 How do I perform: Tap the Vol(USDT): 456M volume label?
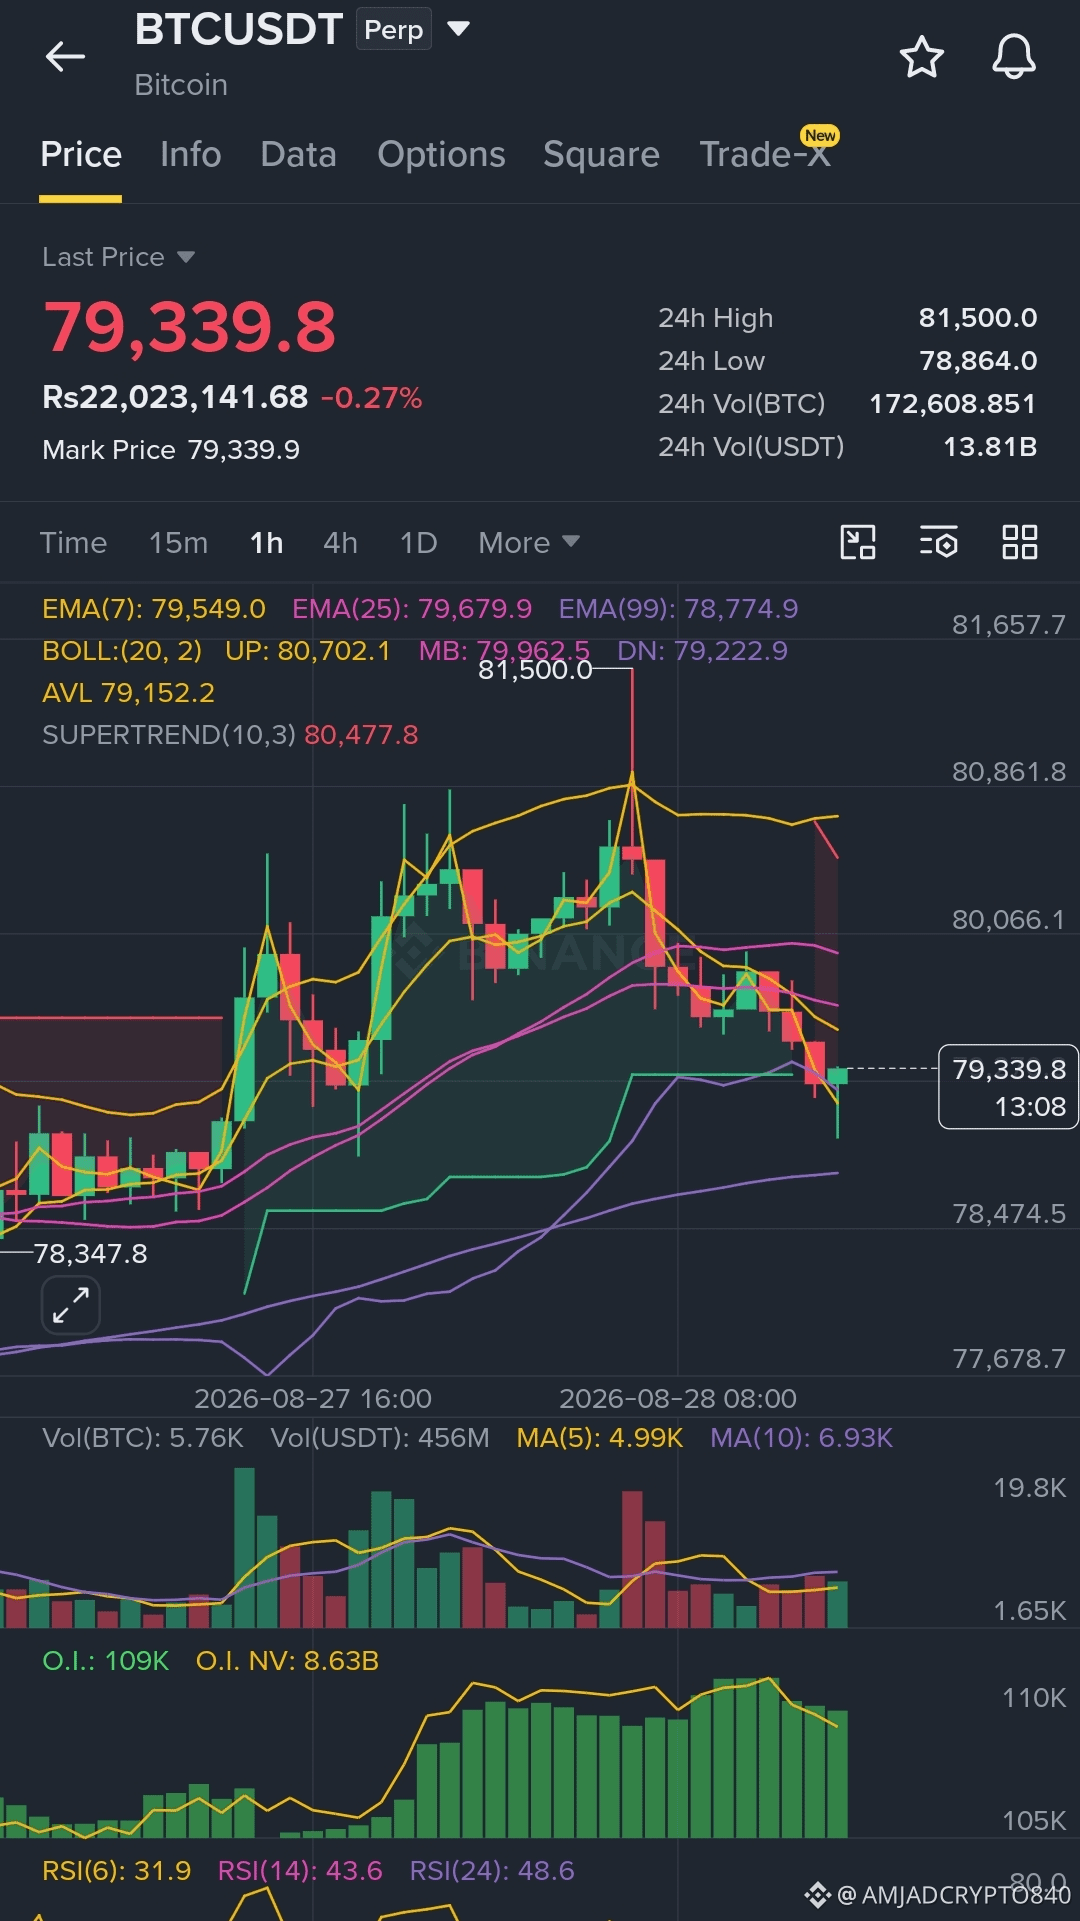point(380,1438)
